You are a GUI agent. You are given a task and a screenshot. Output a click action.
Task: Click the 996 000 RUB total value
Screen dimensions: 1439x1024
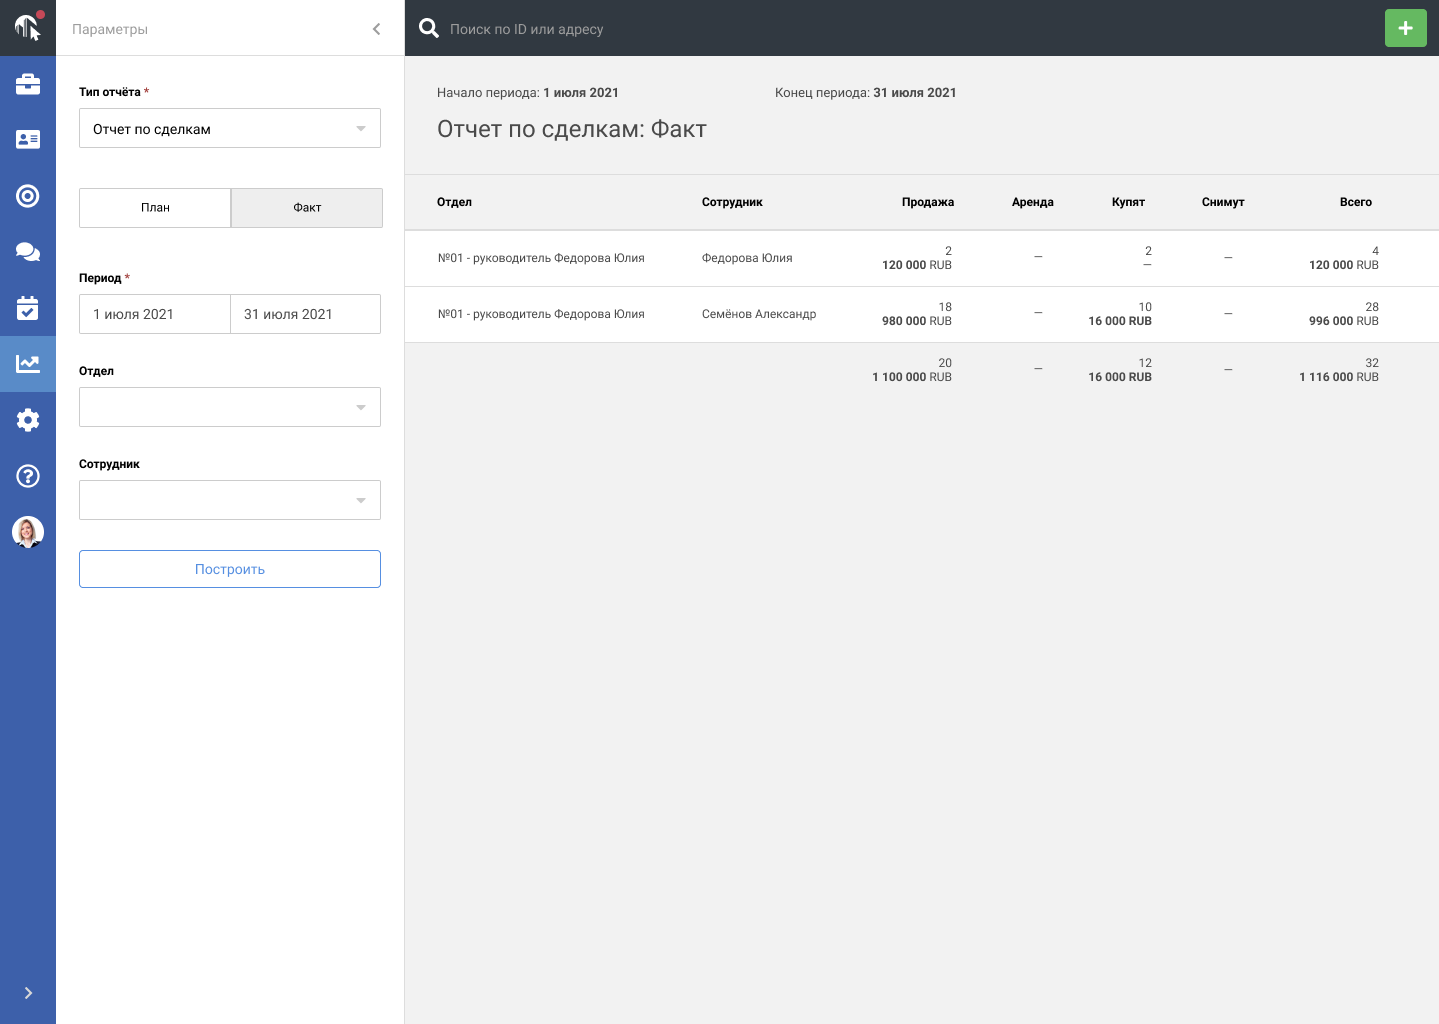tap(1344, 321)
